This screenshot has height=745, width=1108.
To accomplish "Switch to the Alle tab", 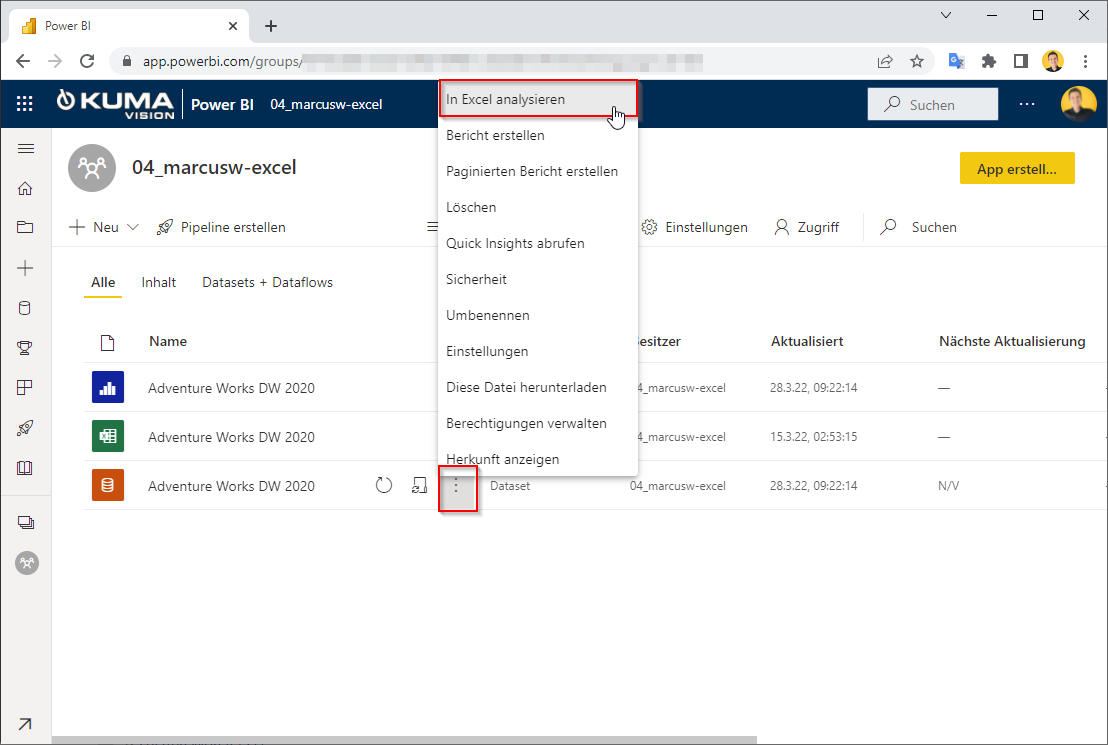I will [103, 282].
